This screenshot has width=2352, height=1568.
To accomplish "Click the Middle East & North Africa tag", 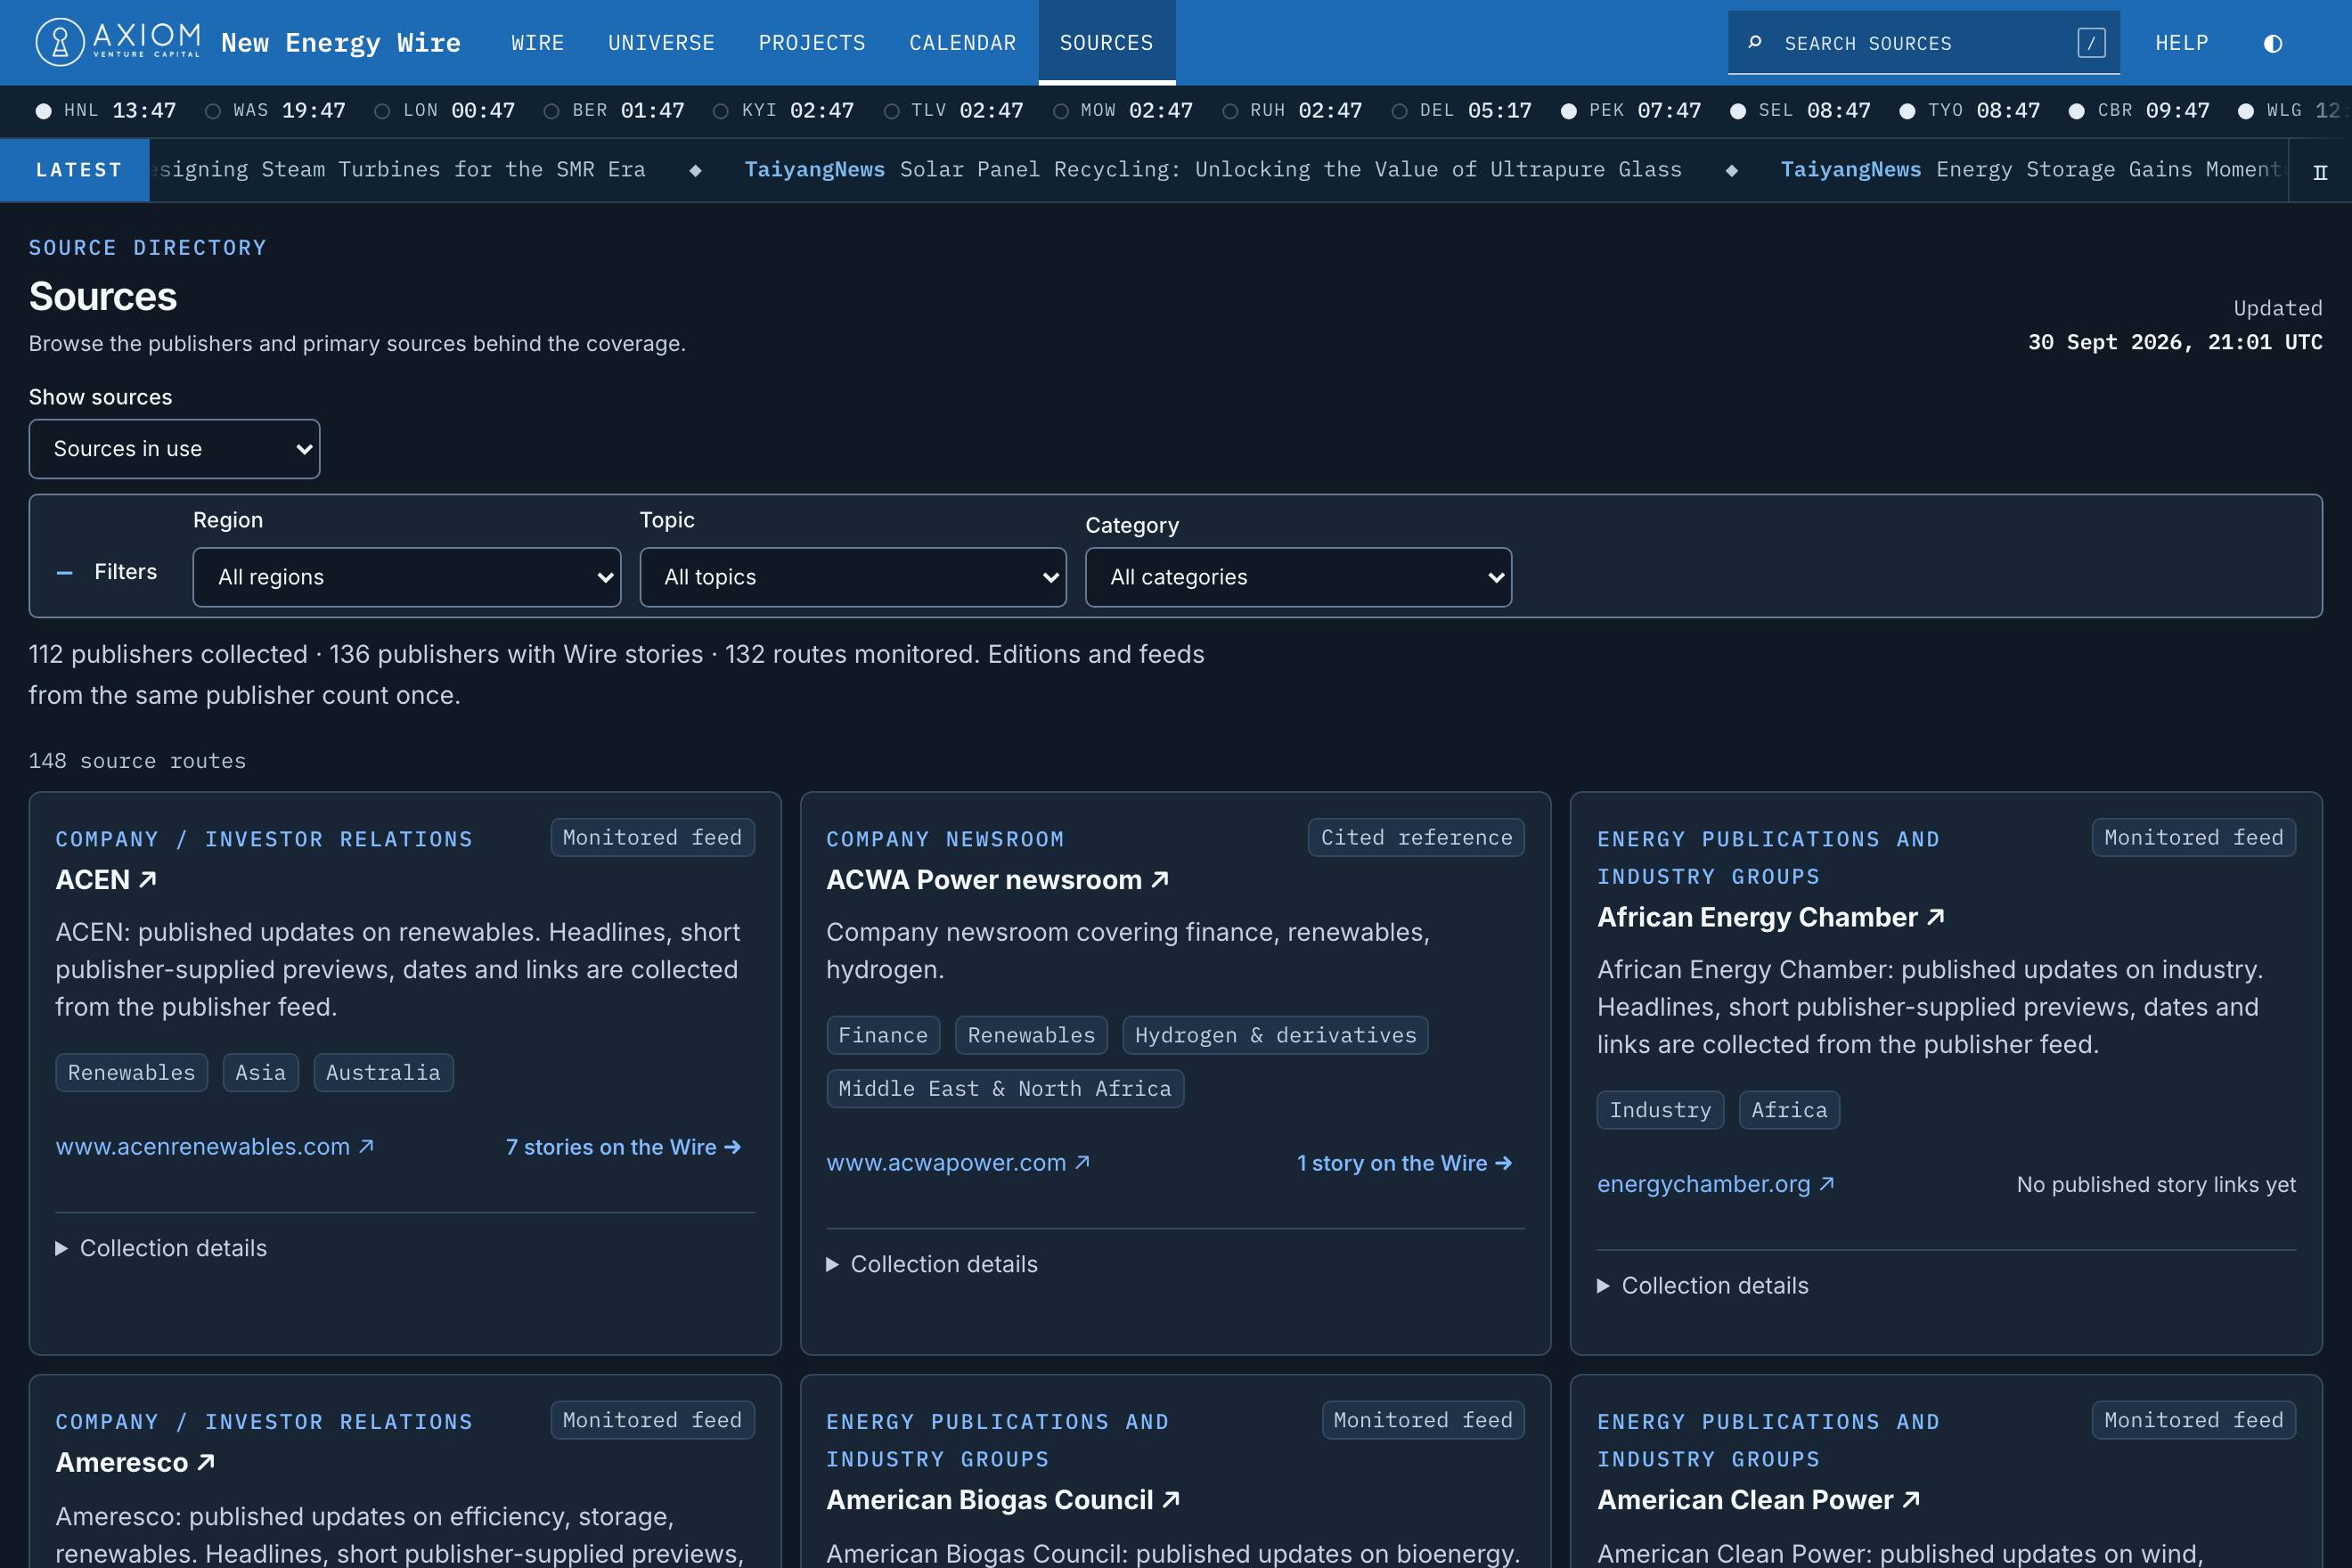I will tap(1005, 1088).
